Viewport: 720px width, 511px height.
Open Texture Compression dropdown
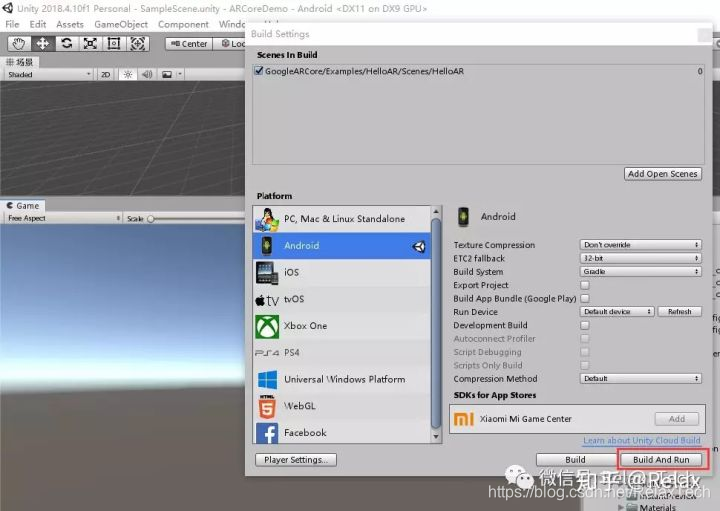tap(640, 245)
